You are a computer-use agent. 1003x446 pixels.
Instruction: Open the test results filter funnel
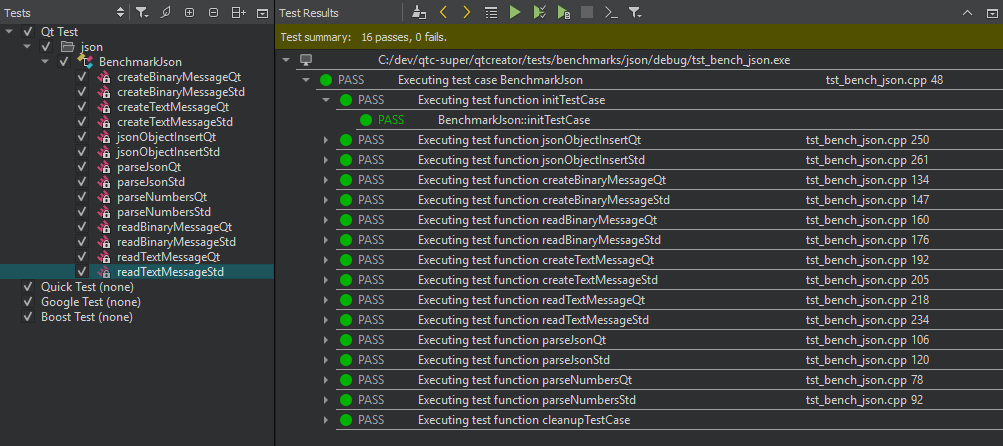click(x=636, y=13)
